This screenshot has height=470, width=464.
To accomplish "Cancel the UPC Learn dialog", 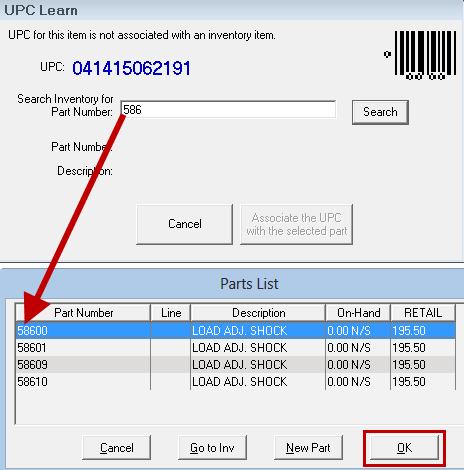I will [185, 224].
